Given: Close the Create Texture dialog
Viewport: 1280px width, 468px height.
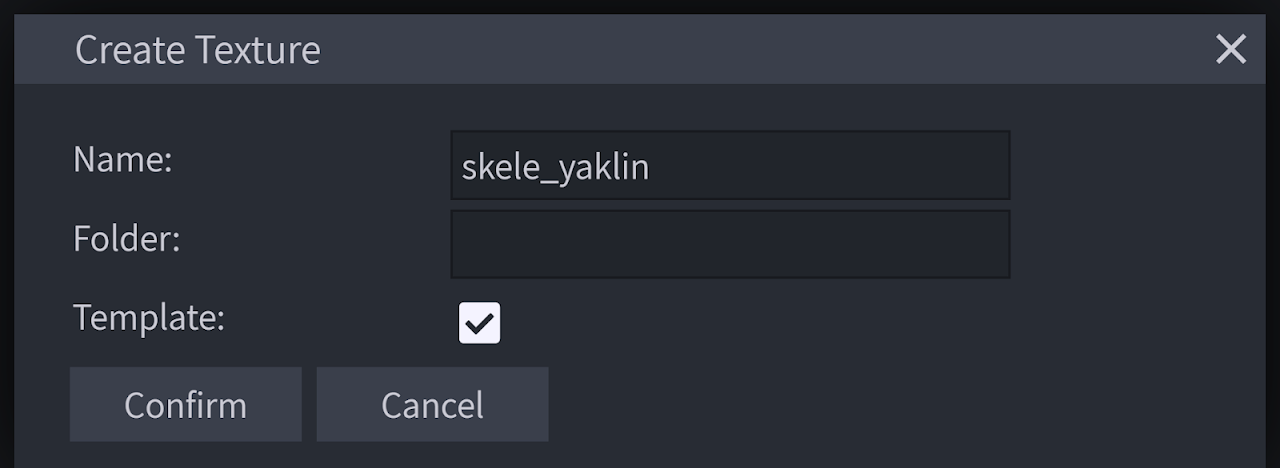Looking at the screenshot, I should point(1230,49).
